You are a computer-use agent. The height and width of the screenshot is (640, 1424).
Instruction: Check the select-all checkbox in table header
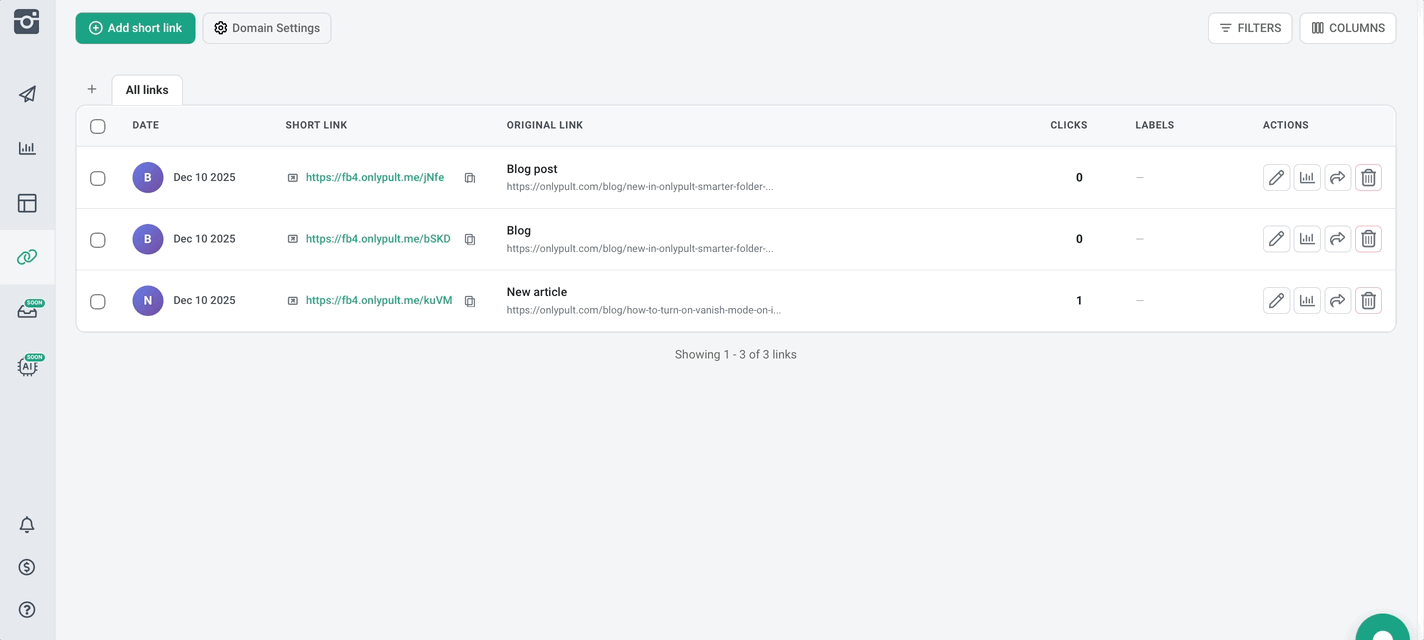pos(97,126)
